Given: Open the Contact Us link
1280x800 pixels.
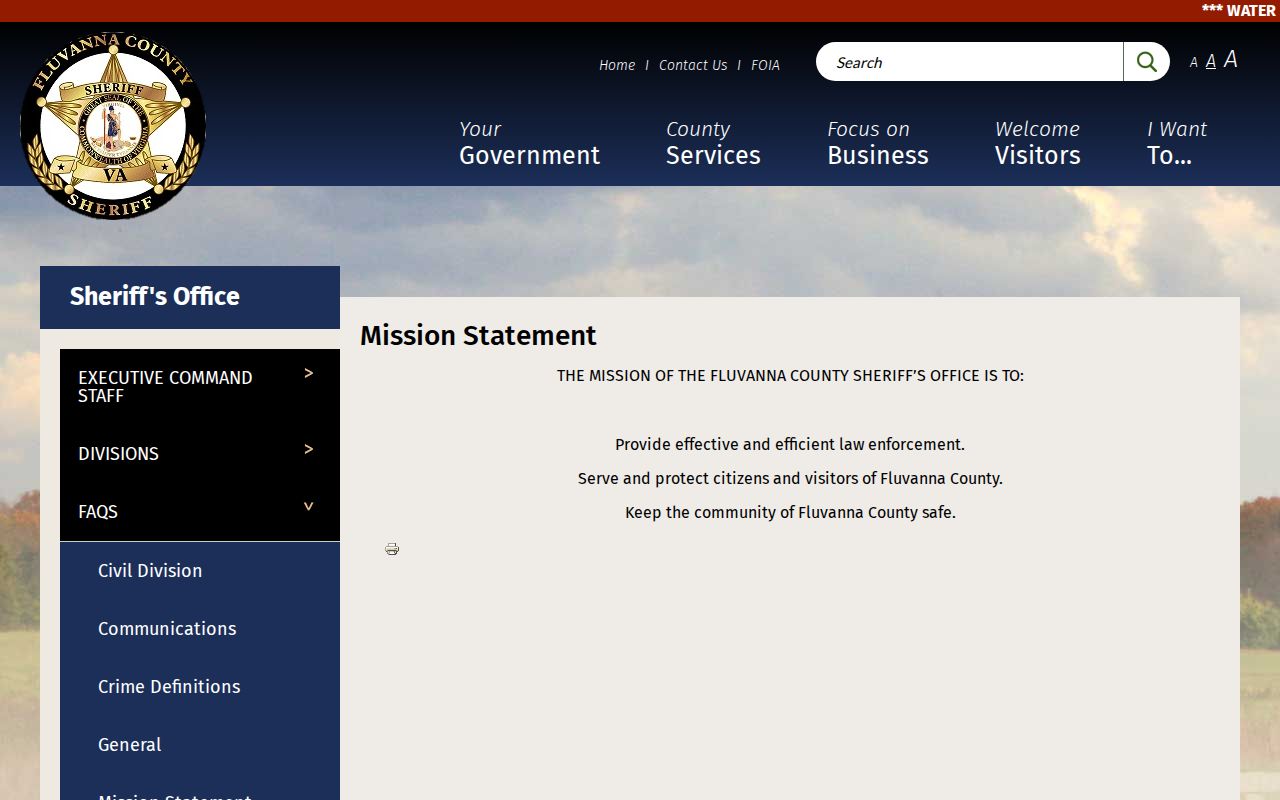Looking at the screenshot, I should coord(693,65).
